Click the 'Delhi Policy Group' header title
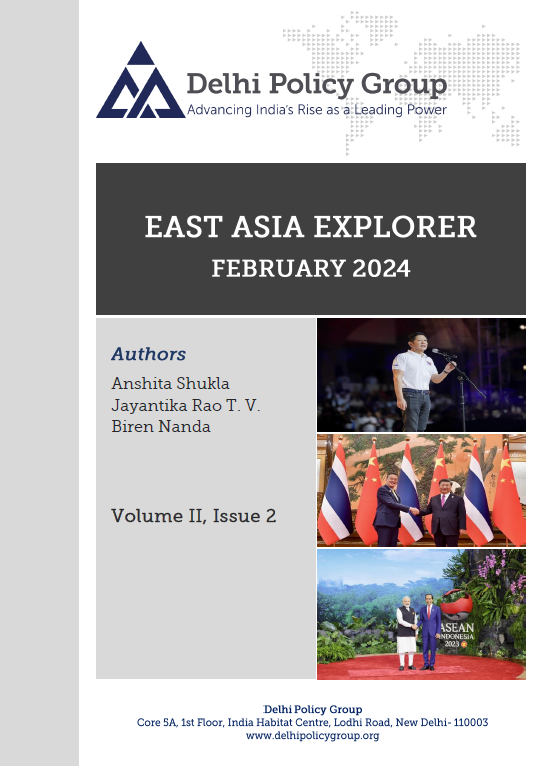The height and width of the screenshot is (768, 542). (x=316, y=84)
